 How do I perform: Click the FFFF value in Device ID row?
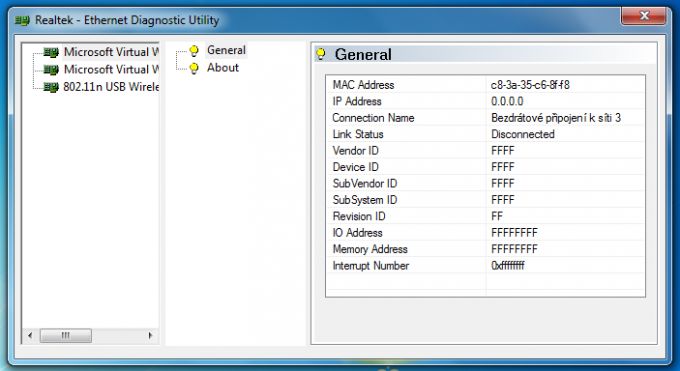click(x=503, y=167)
